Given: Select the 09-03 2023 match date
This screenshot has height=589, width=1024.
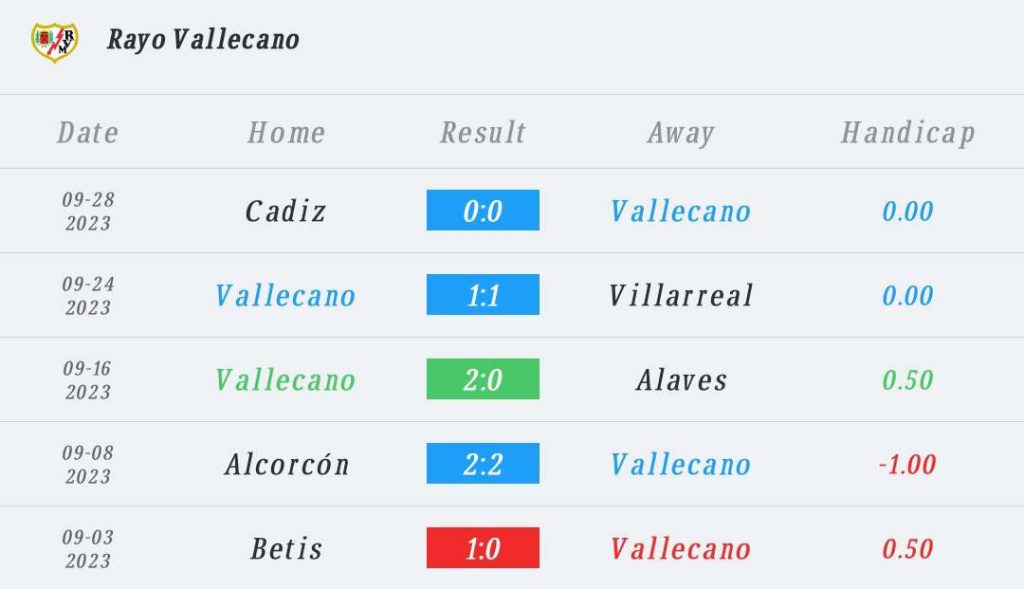Looking at the screenshot, I should pos(88,549).
